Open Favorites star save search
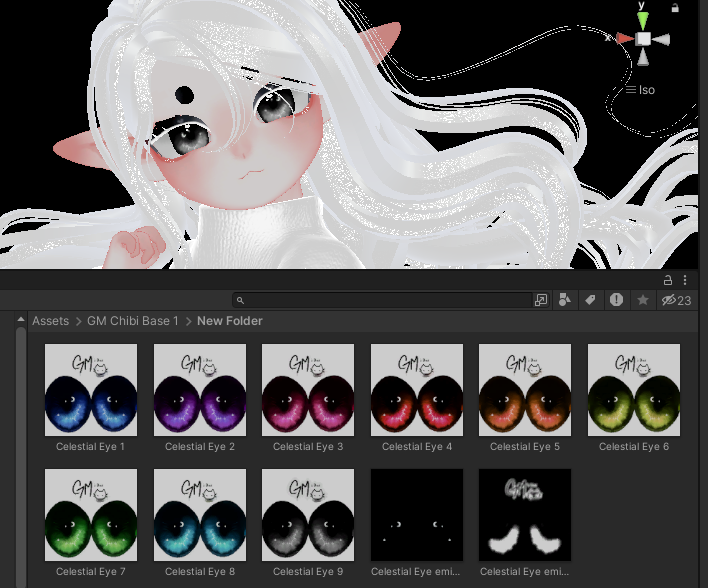The image size is (708, 588). tap(643, 300)
